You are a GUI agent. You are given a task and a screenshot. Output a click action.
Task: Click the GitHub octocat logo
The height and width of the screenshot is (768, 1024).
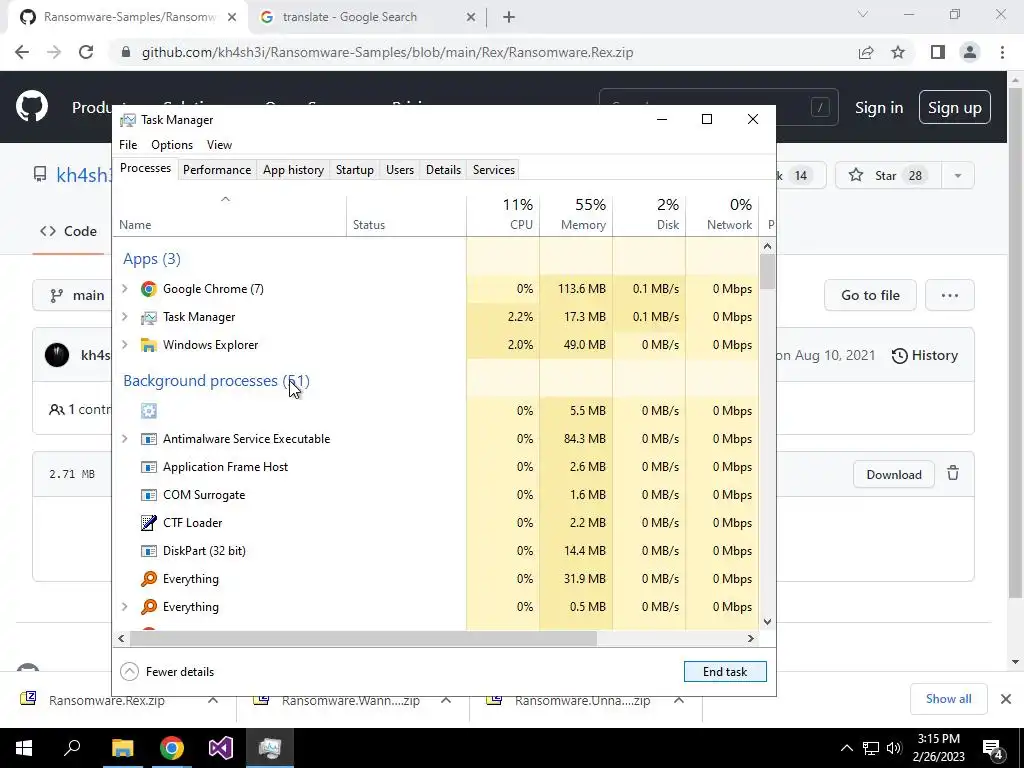[x=32, y=106]
